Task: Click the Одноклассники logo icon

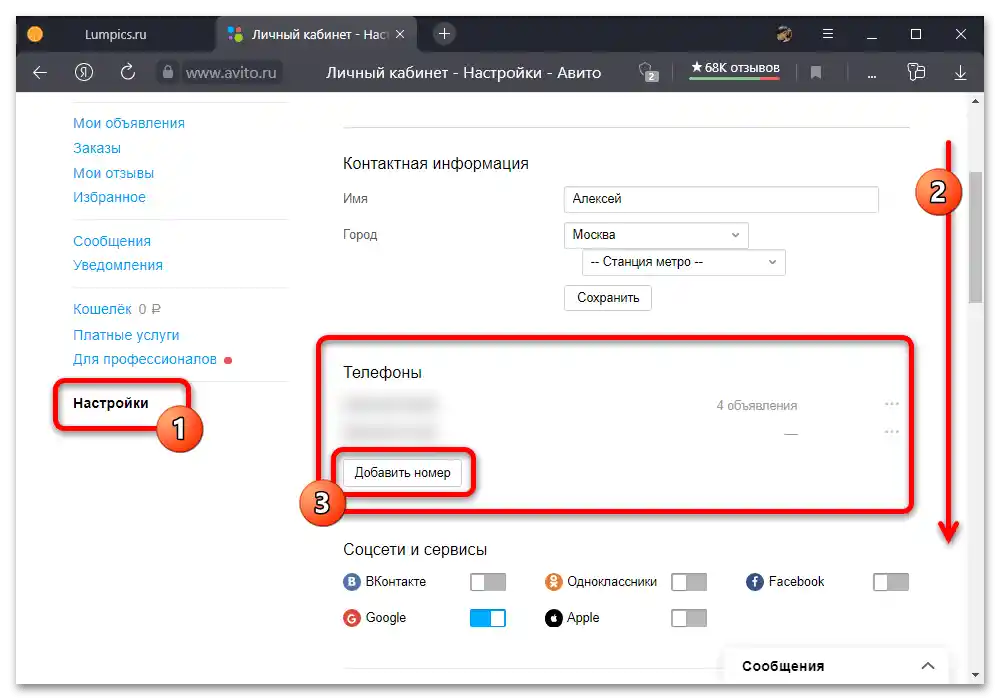Action: (553, 581)
